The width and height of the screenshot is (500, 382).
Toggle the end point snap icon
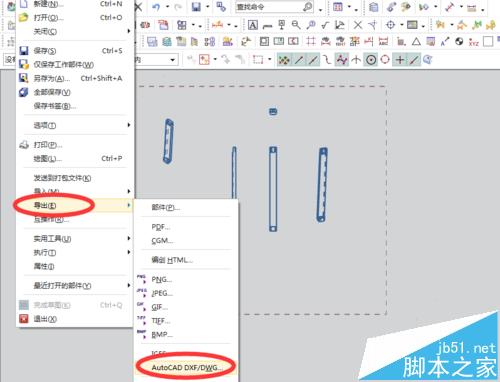pyautogui.click(x=299, y=60)
